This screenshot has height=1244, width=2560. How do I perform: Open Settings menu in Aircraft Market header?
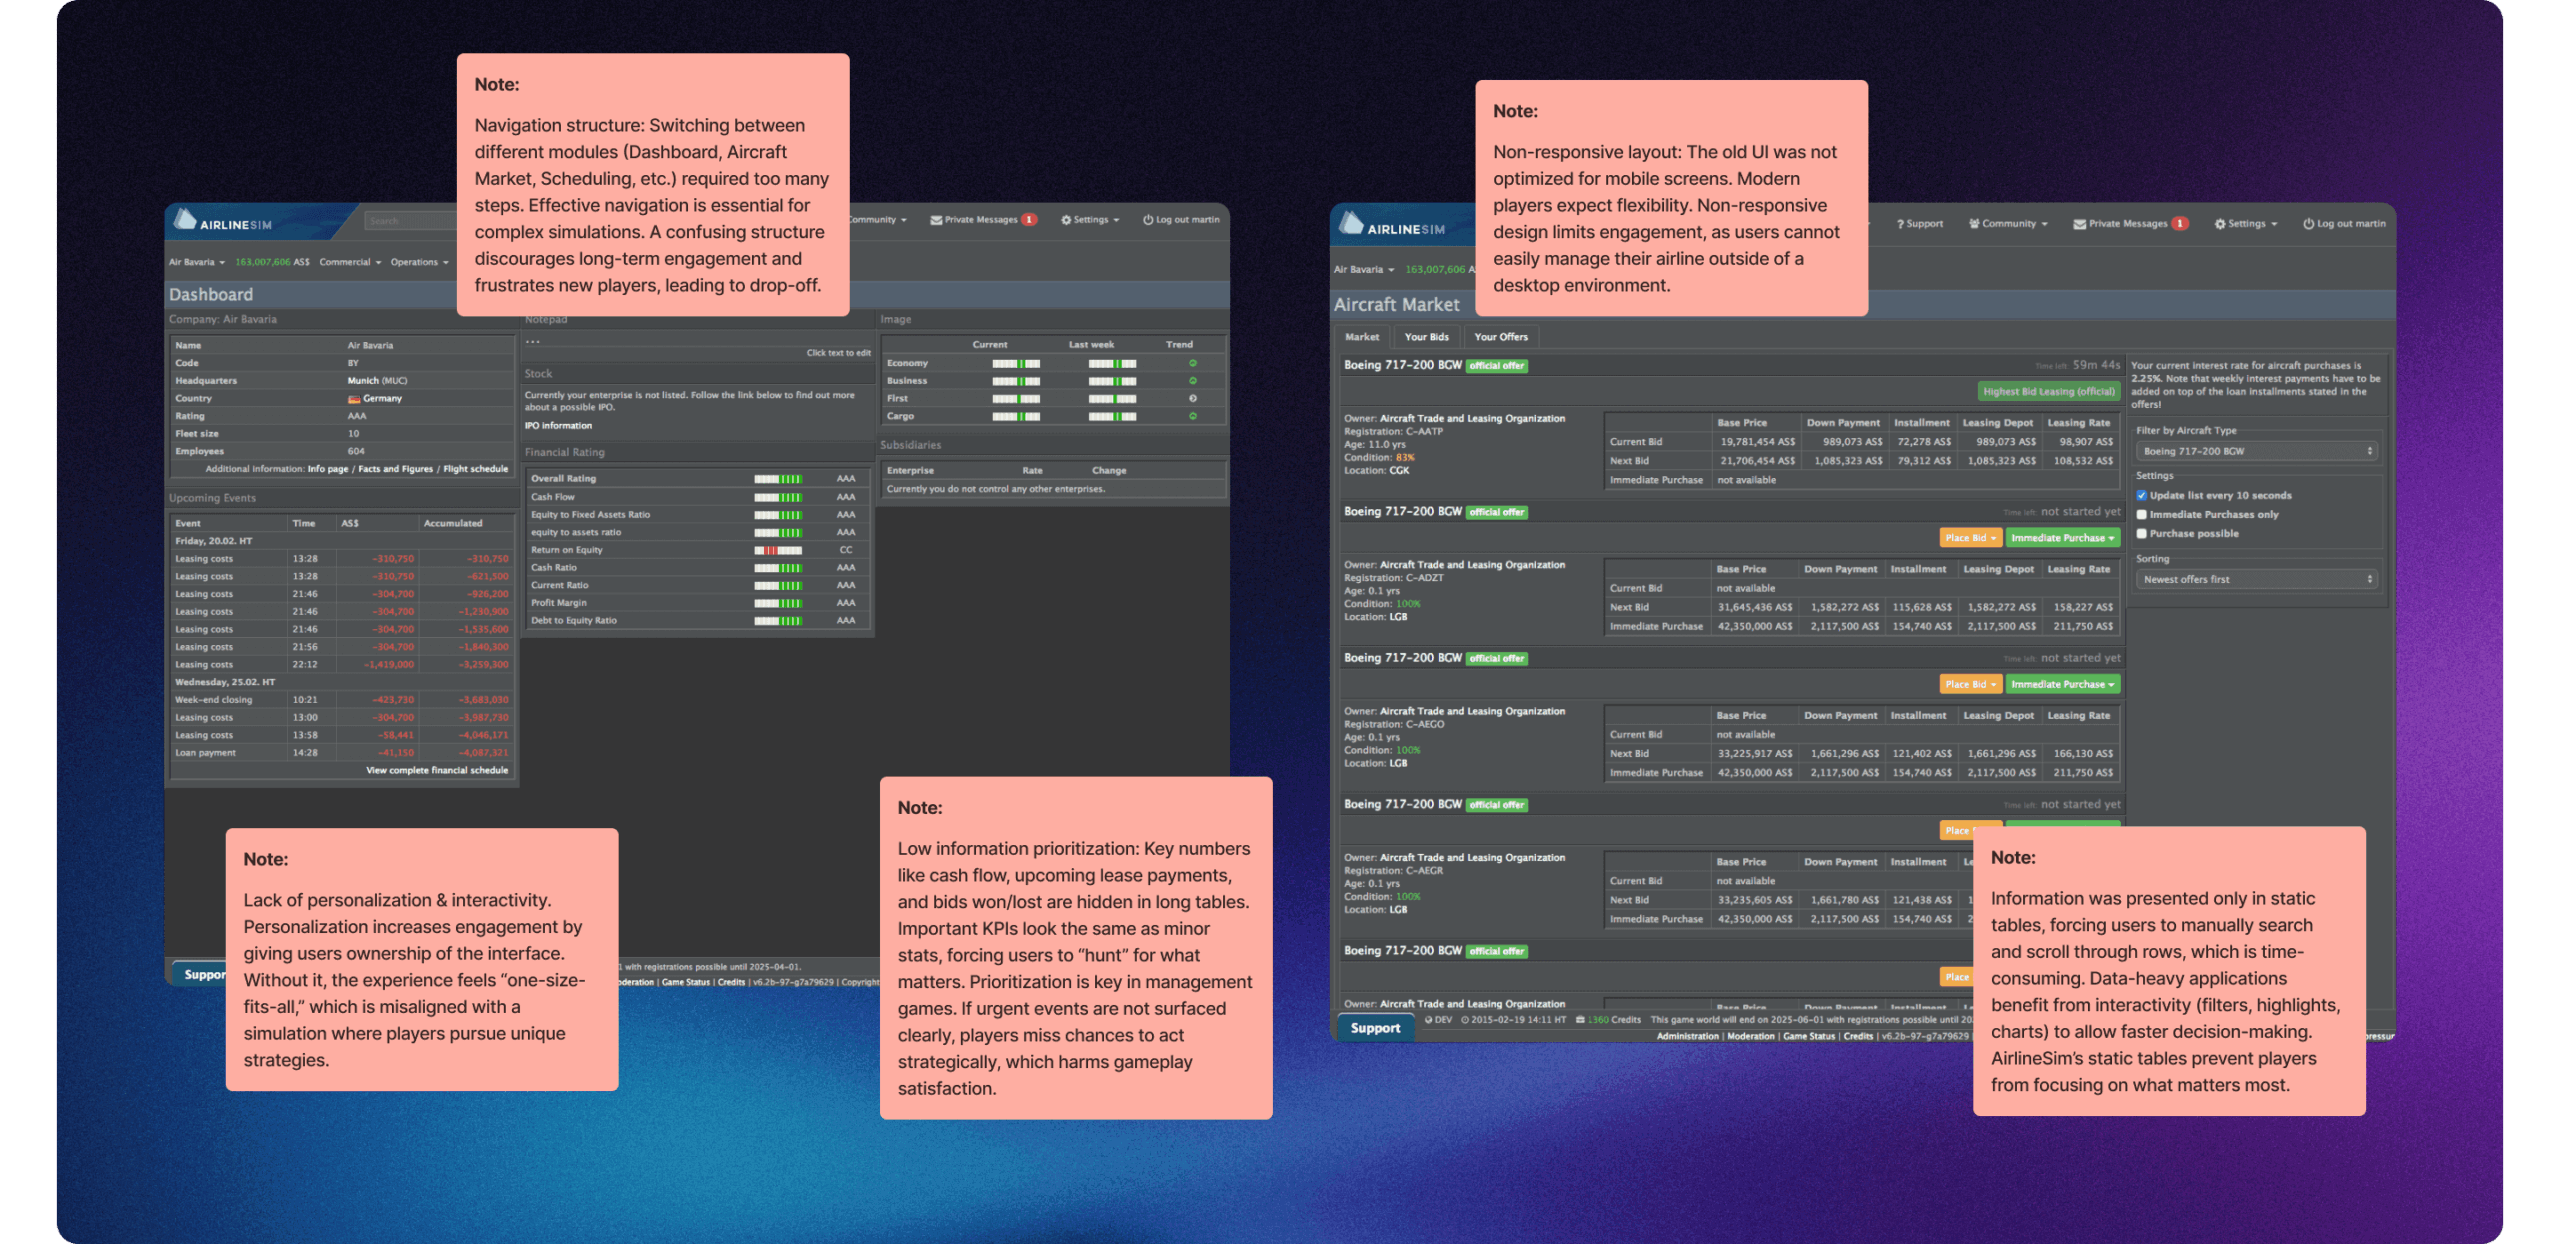(x=2246, y=224)
